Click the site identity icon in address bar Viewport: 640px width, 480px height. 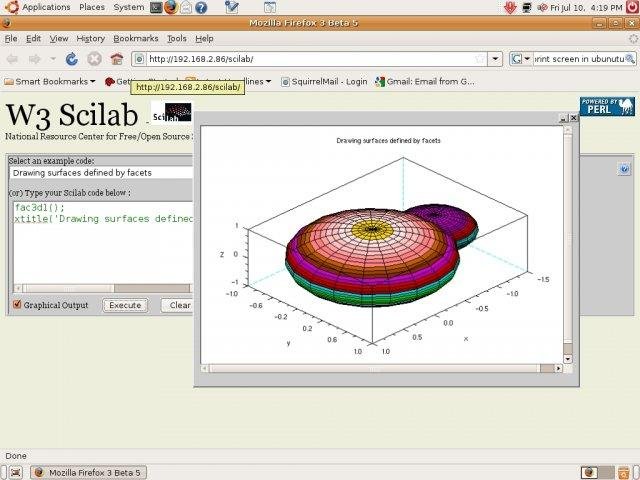[x=140, y=59]
